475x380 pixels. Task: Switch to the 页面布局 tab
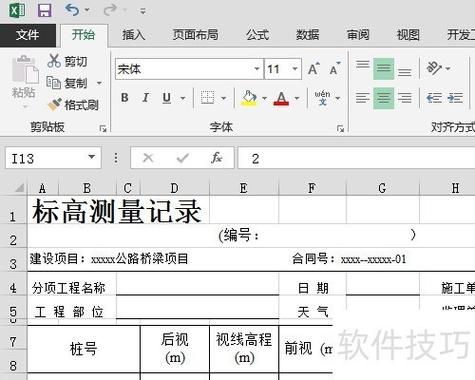point(195,35)
